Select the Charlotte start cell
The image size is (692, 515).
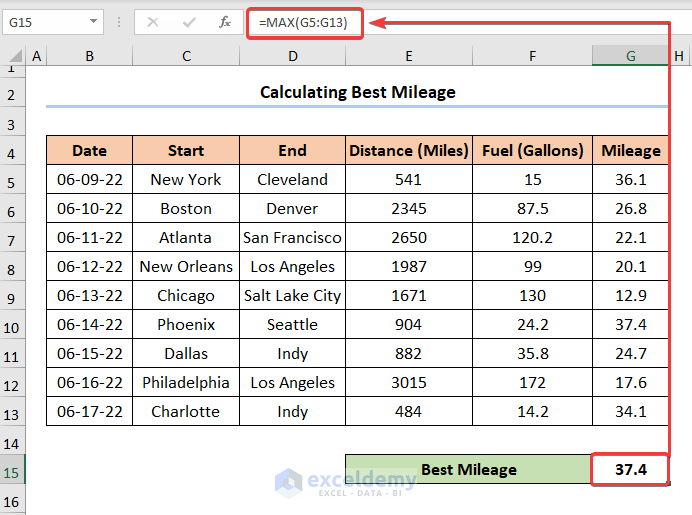[x=186, y=412]
